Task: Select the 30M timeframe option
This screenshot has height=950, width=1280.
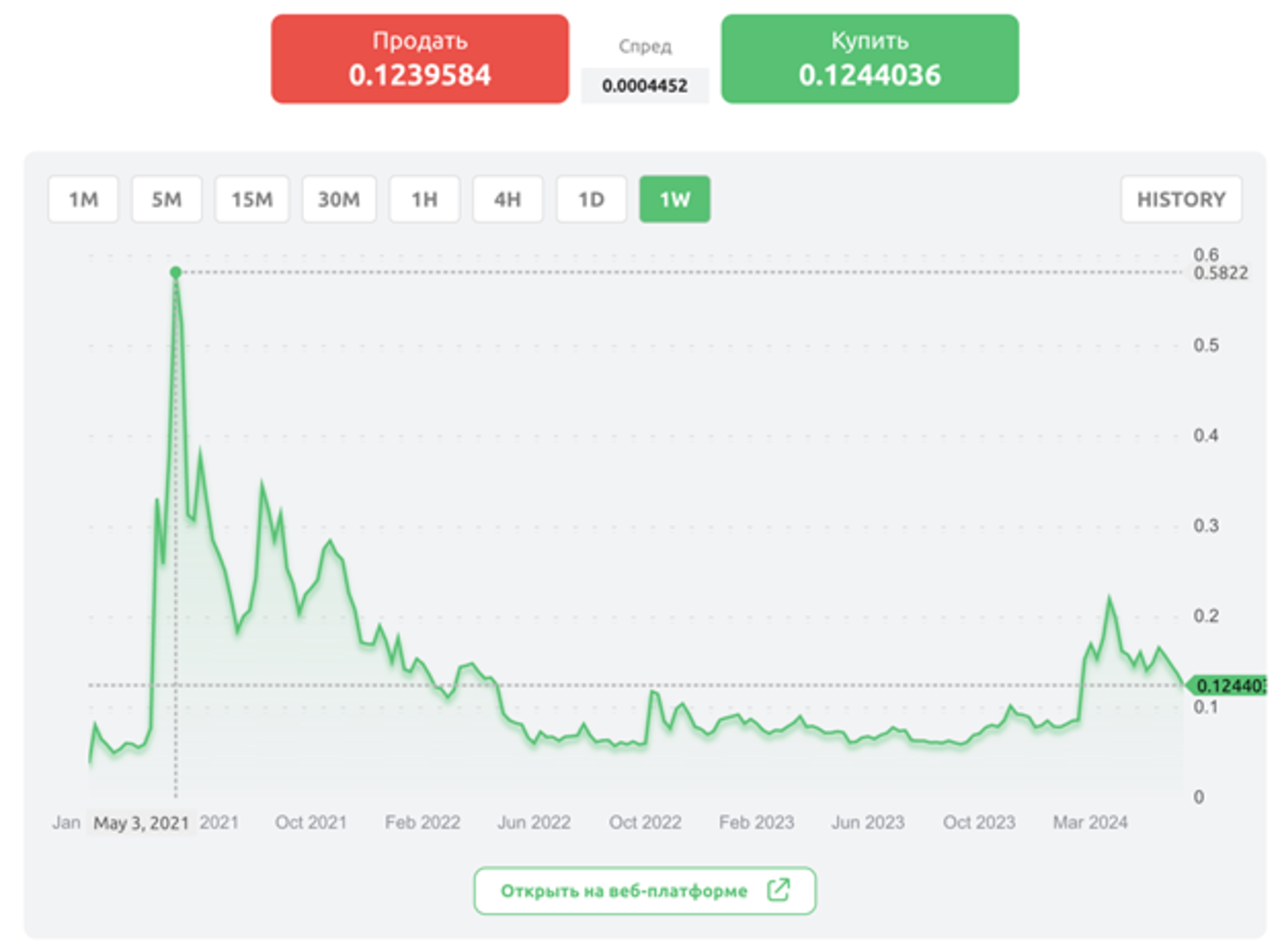Action: pos(338,199)
